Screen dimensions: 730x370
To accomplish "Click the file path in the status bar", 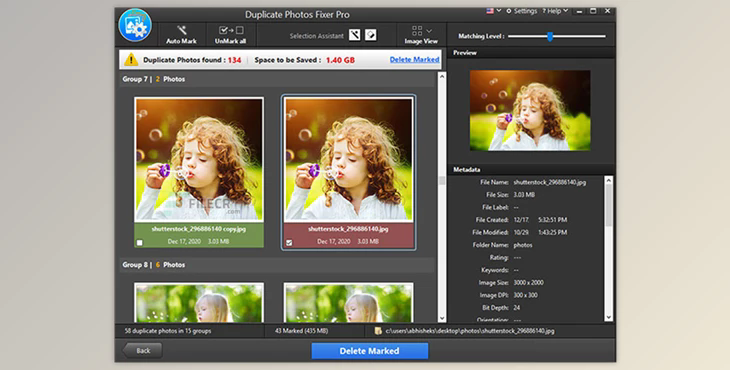I will pos(470,331).
